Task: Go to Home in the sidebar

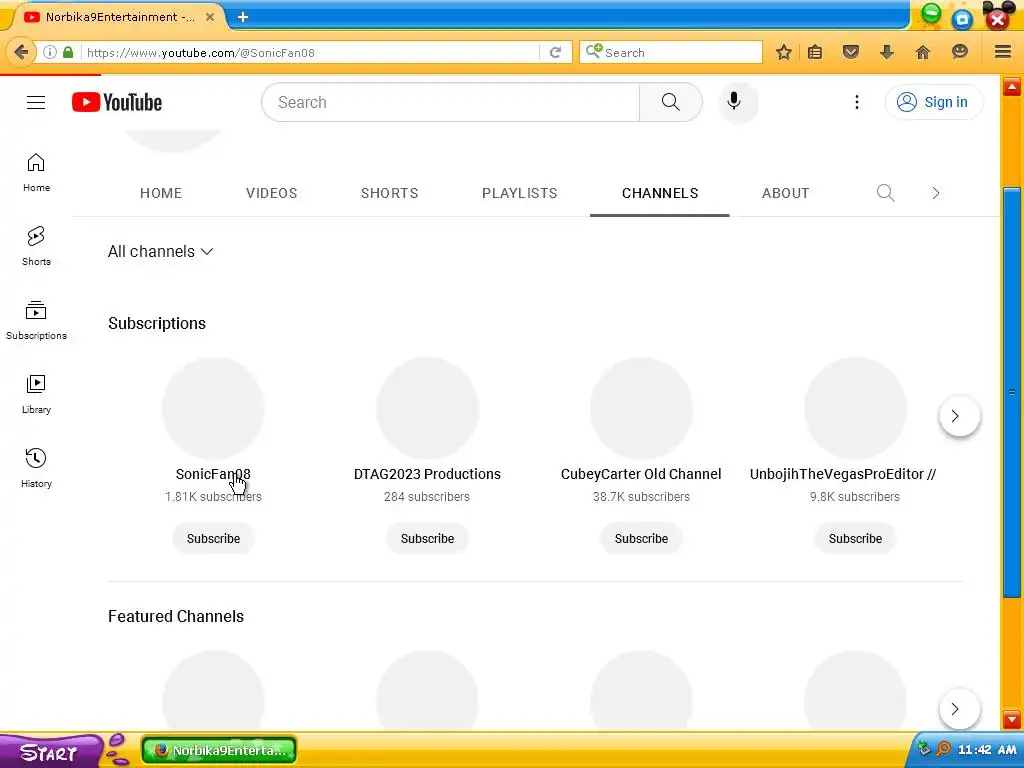Action: (36, 172)
